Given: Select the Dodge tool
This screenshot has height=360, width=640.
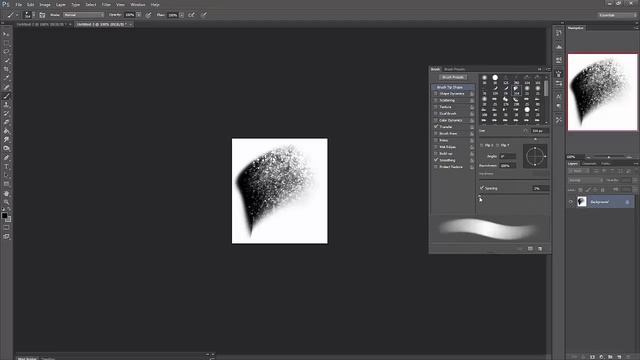Looking at the screenshot, I should [6, 149].
